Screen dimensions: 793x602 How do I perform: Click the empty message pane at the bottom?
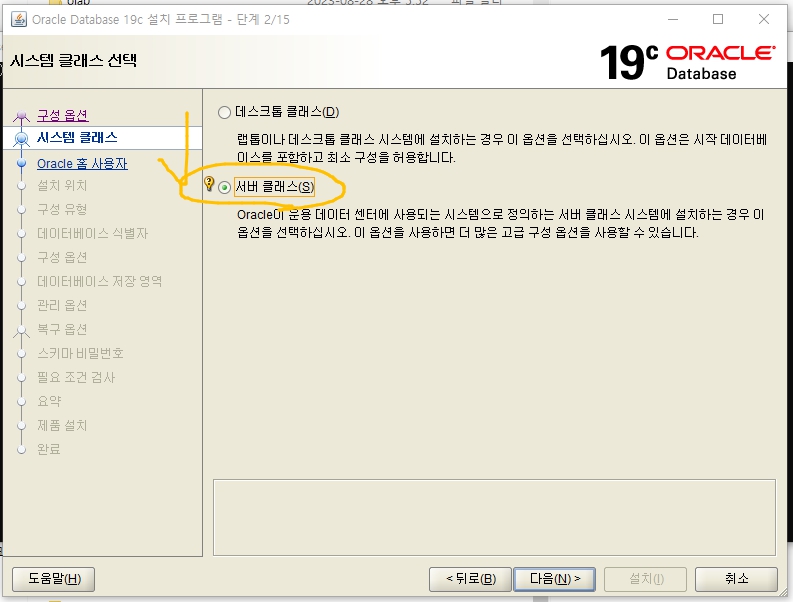pyautogui.click(x=494, y=518)
